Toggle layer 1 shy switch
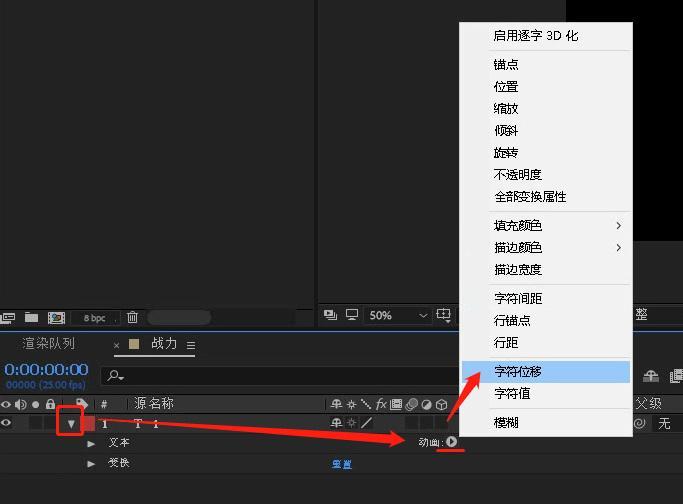683x504 pixels. tap(336, 423)
